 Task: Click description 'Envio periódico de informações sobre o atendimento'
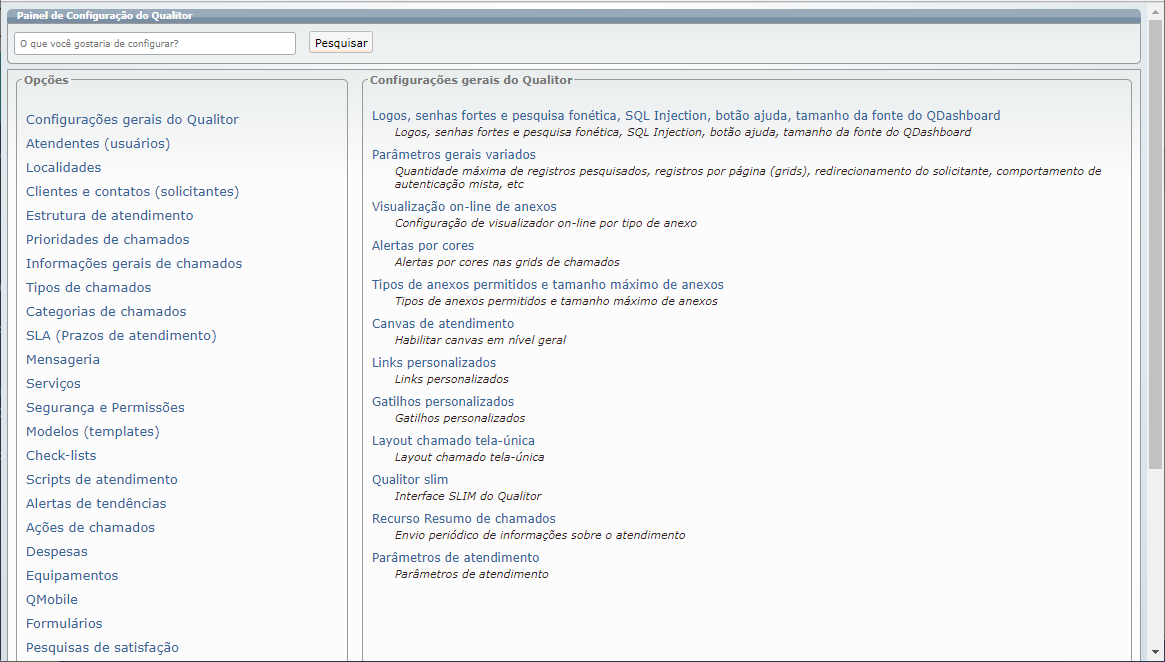540,535
